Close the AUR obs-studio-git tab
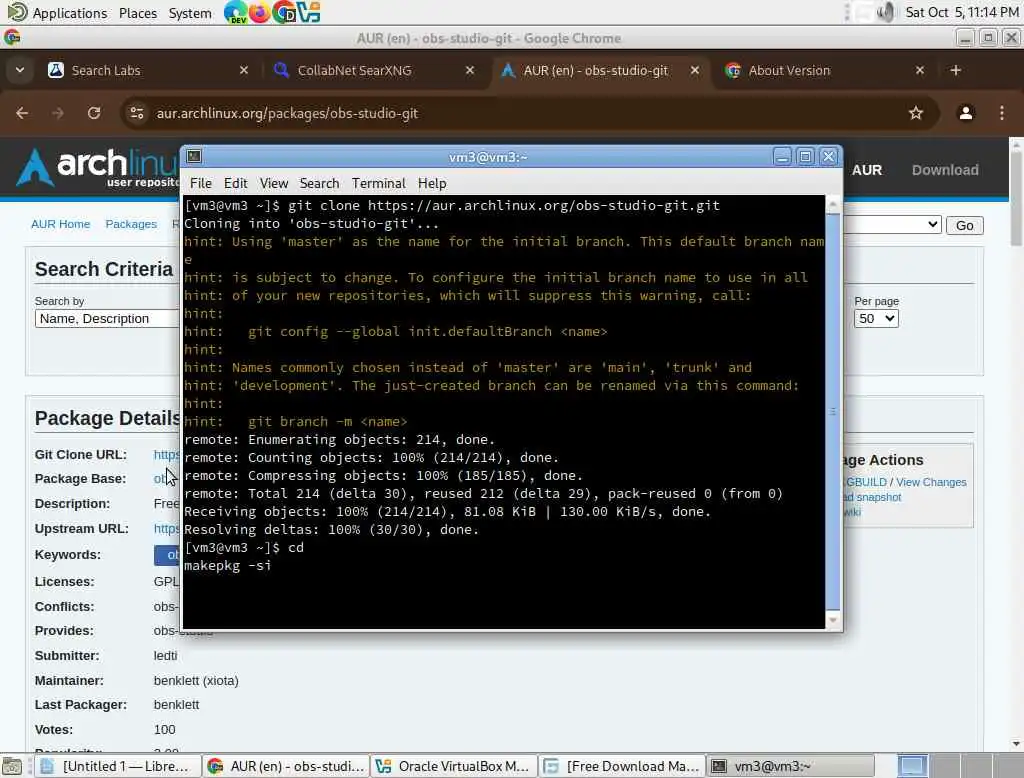This screenshot has height=778, width=1024. pos(695,70)
